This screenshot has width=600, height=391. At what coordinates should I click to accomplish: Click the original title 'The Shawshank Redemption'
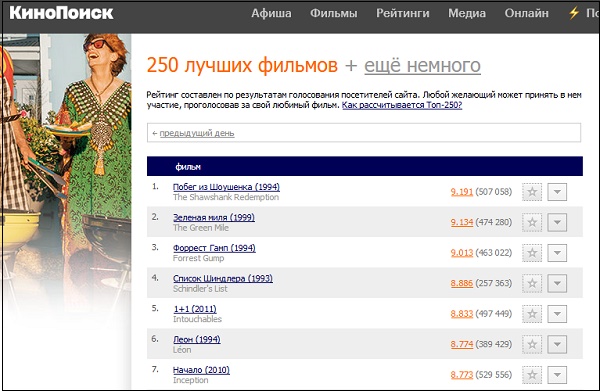(x=226, y=197)
